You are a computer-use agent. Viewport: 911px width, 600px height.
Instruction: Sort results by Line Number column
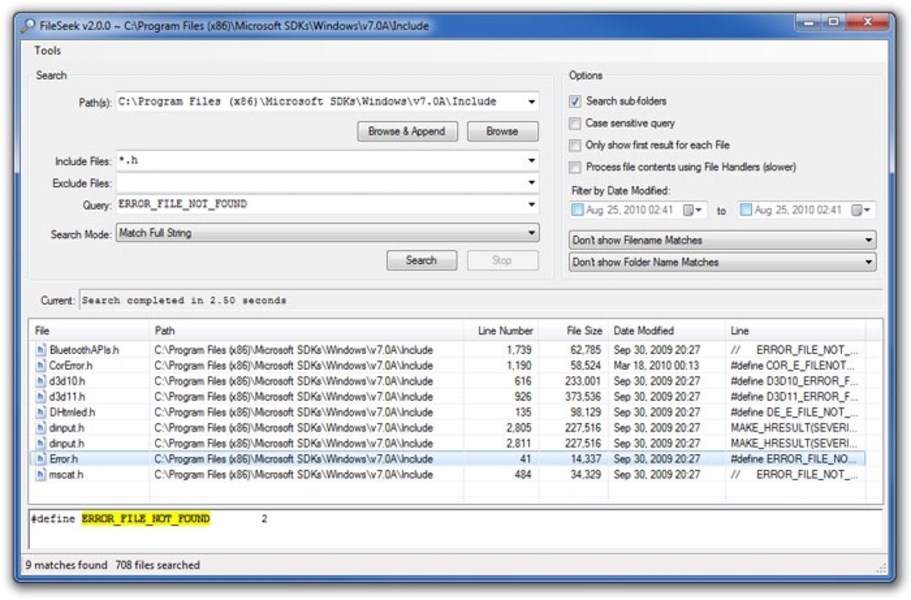[x=505, y=330]
